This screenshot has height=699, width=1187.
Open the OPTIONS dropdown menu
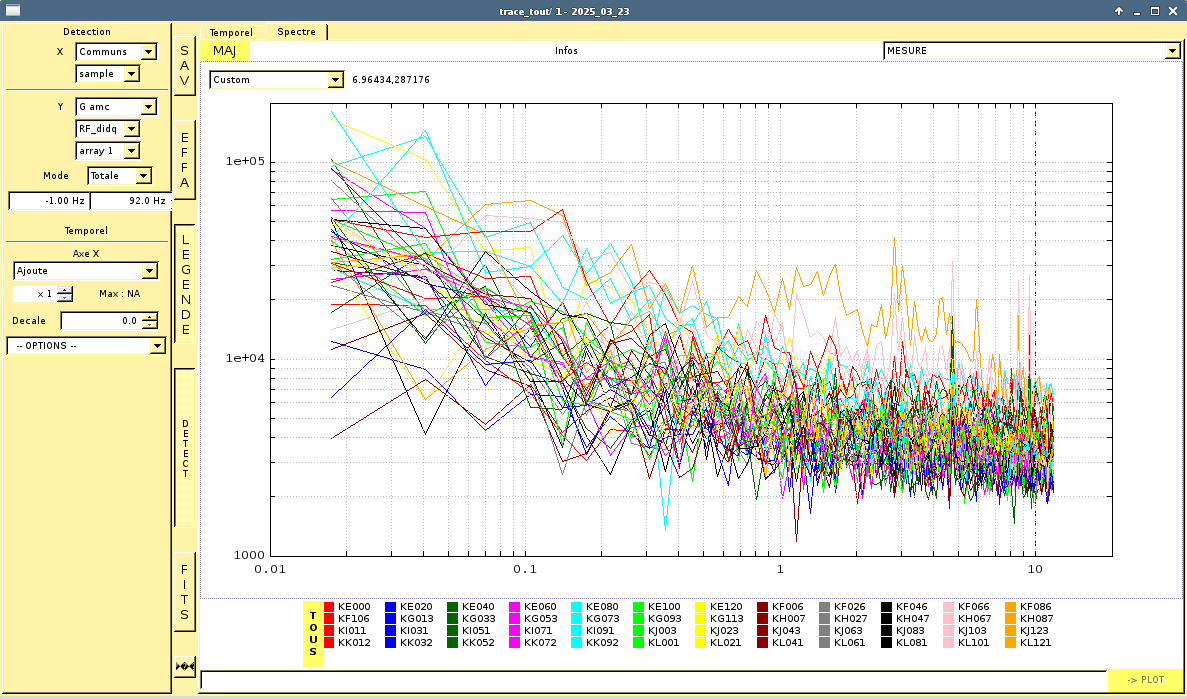86,346
